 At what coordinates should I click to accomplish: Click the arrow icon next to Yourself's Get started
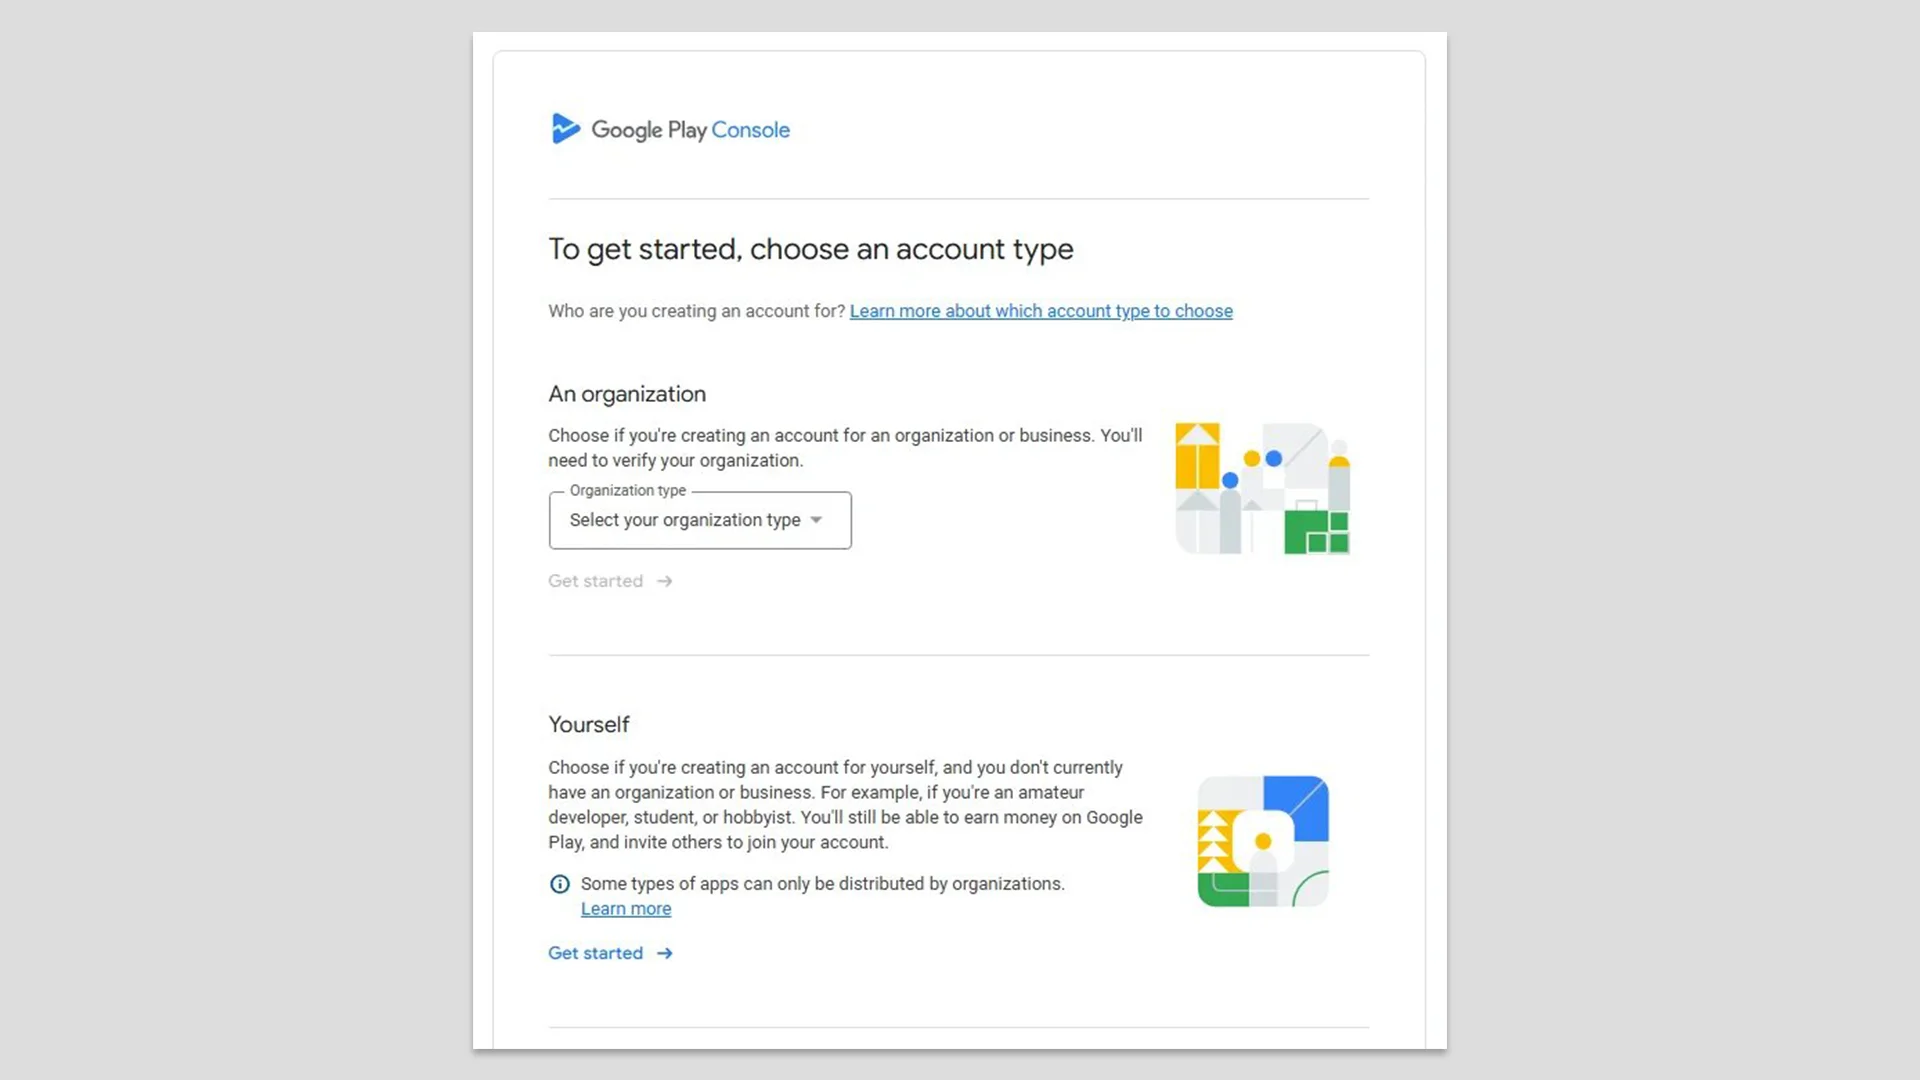[x=664, y=953]
